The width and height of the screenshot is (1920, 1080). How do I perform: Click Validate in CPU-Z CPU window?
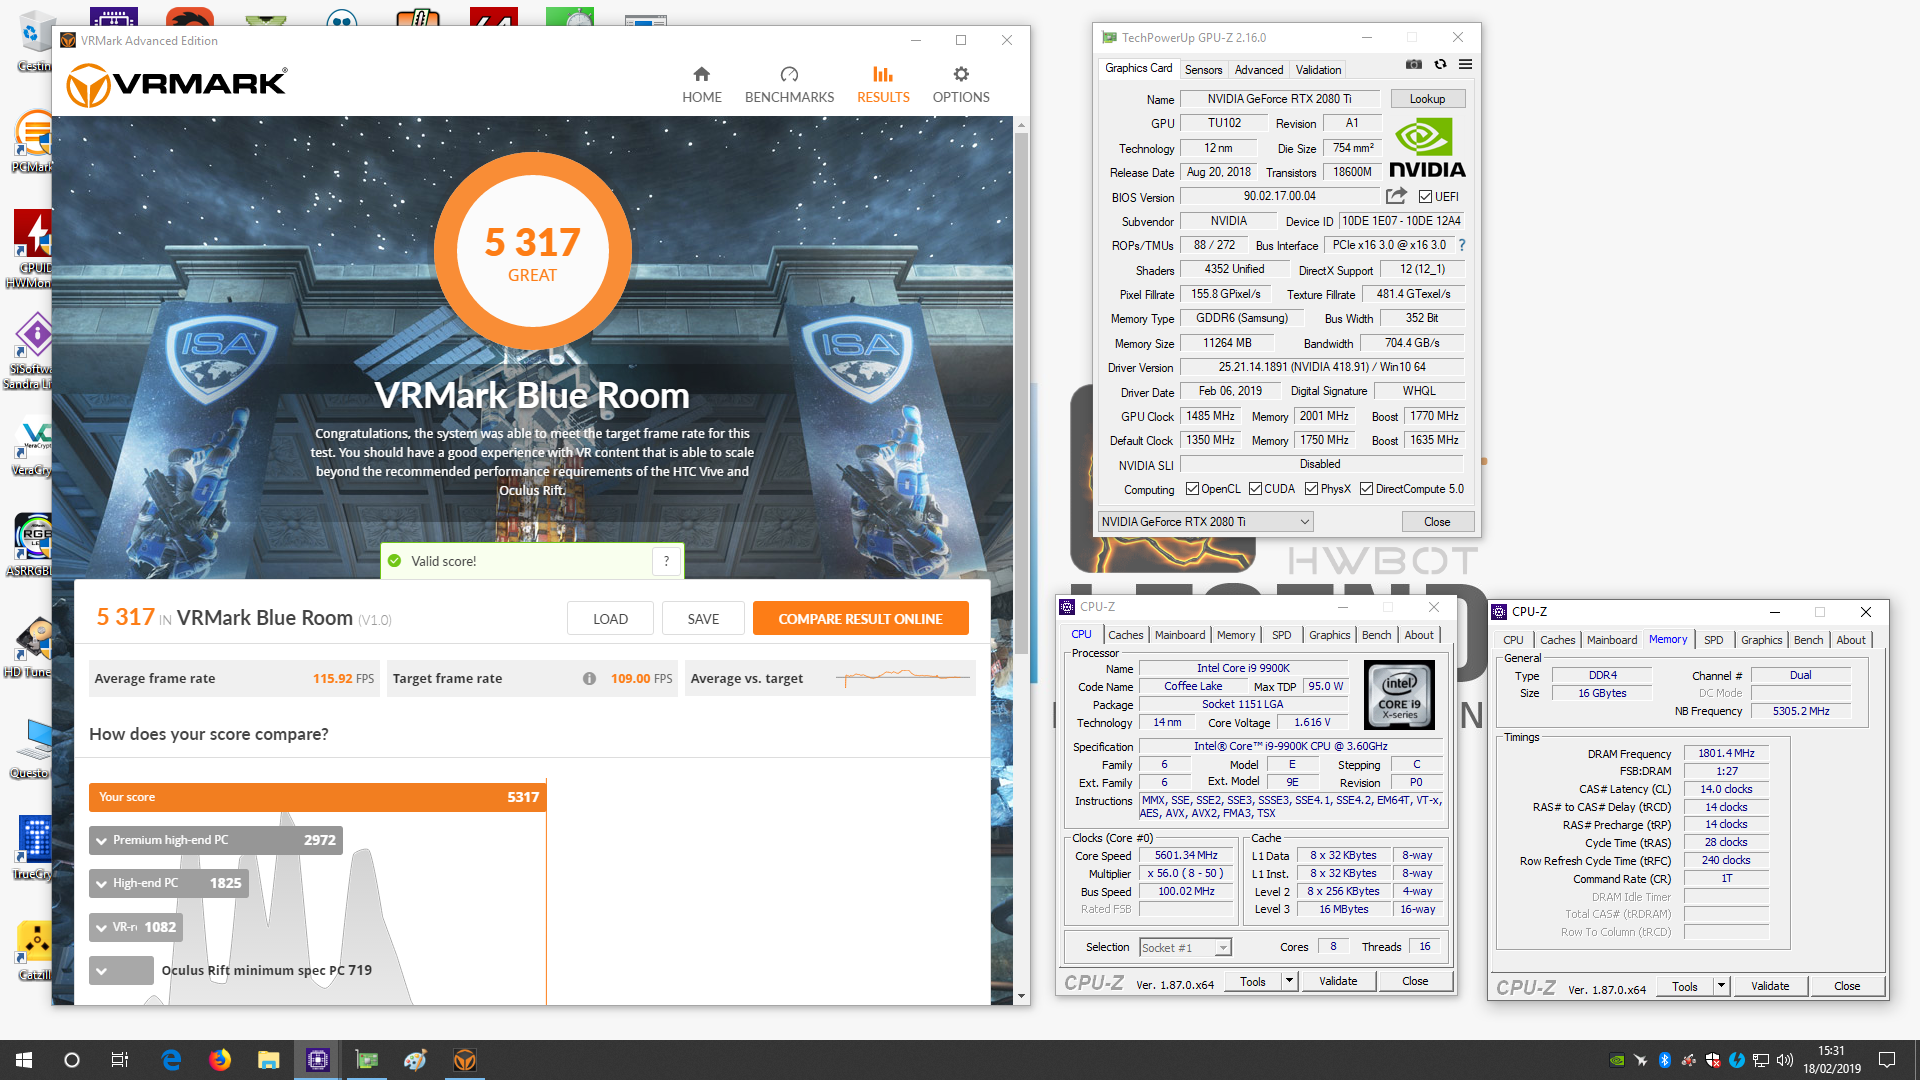(1338, 981)
